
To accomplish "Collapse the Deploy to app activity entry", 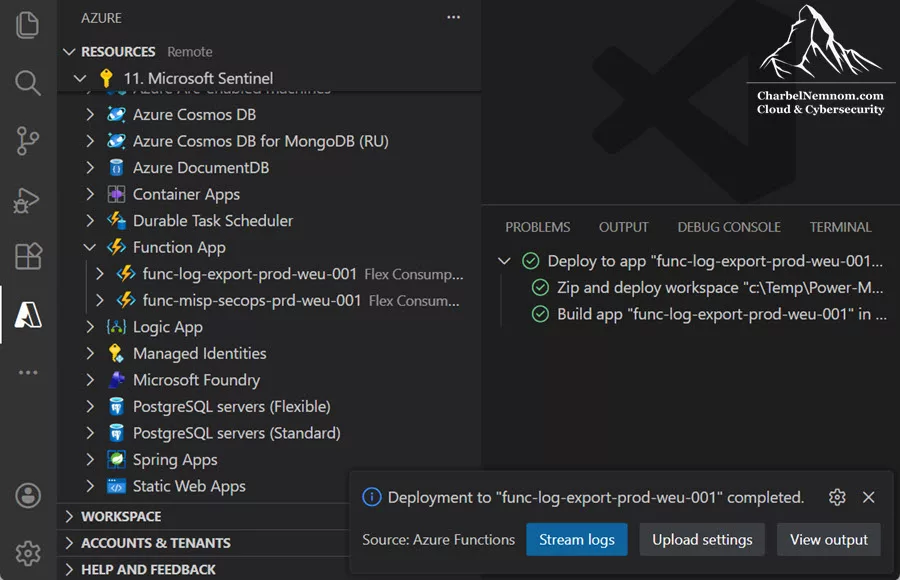I will [504, 261].
